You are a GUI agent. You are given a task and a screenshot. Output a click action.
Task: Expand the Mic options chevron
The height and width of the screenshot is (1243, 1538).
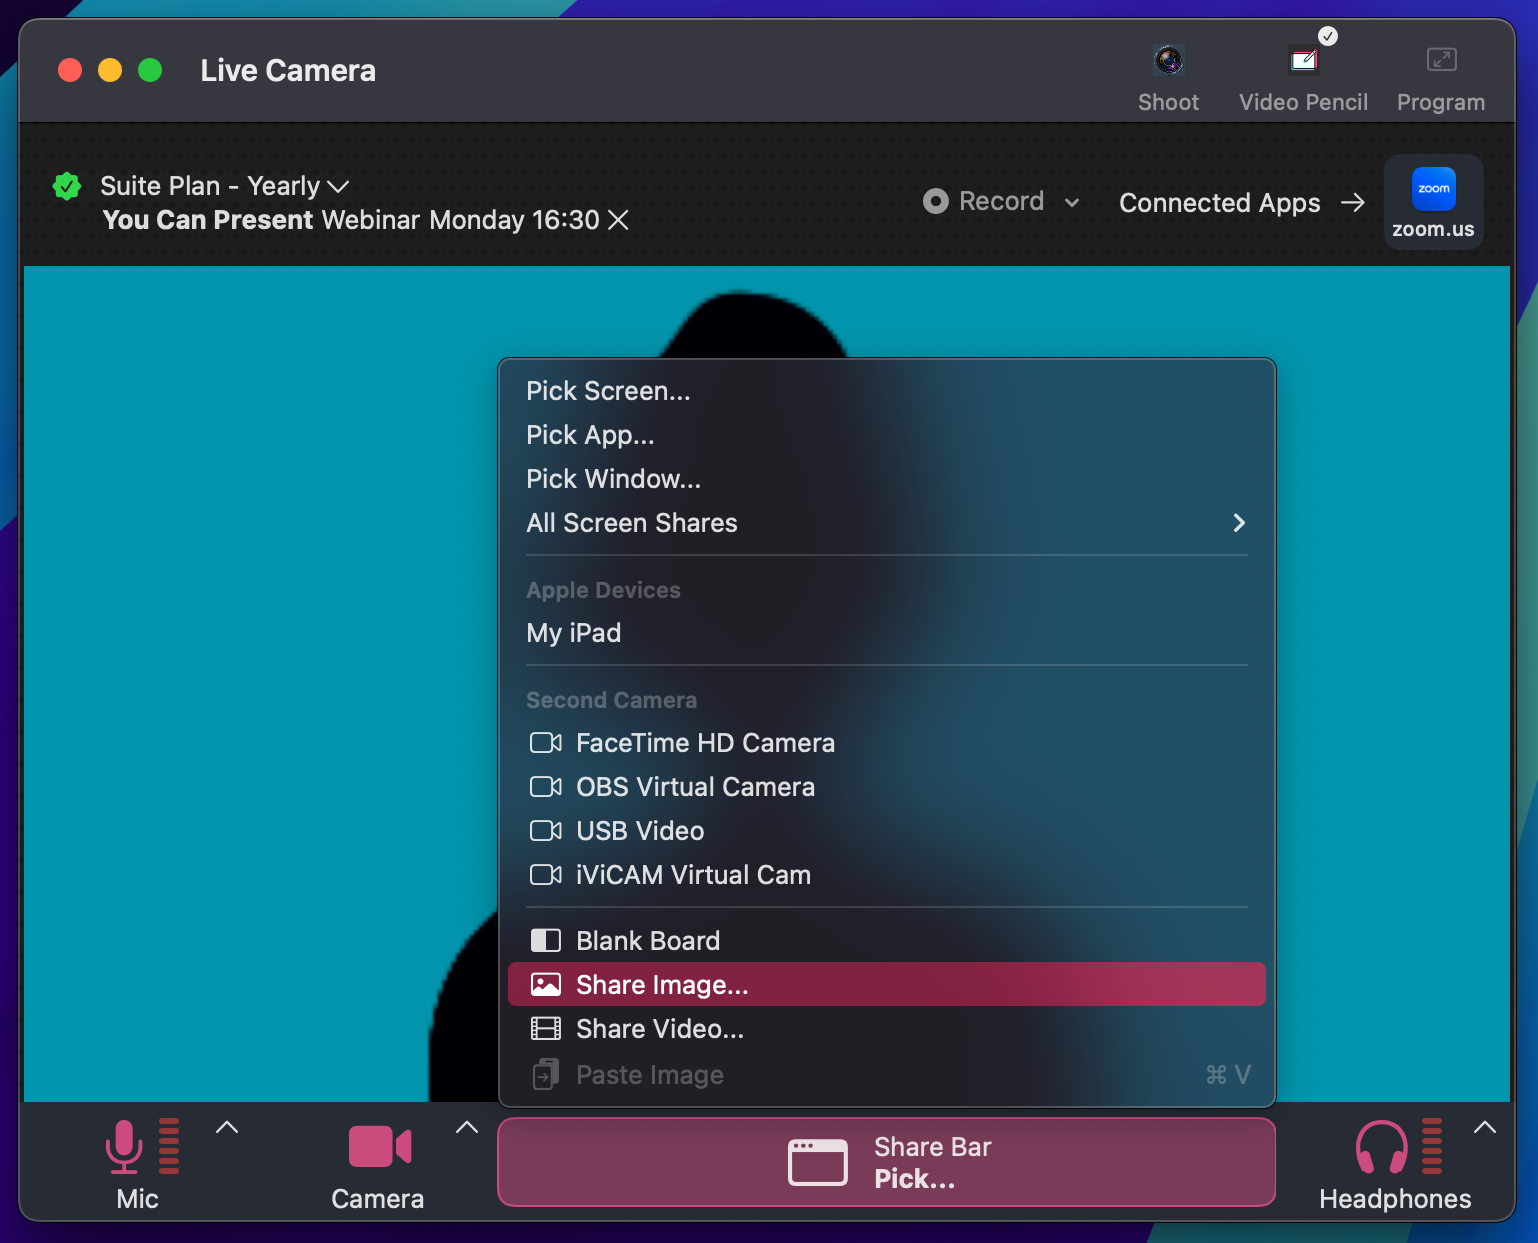(x=227, y=1127)
